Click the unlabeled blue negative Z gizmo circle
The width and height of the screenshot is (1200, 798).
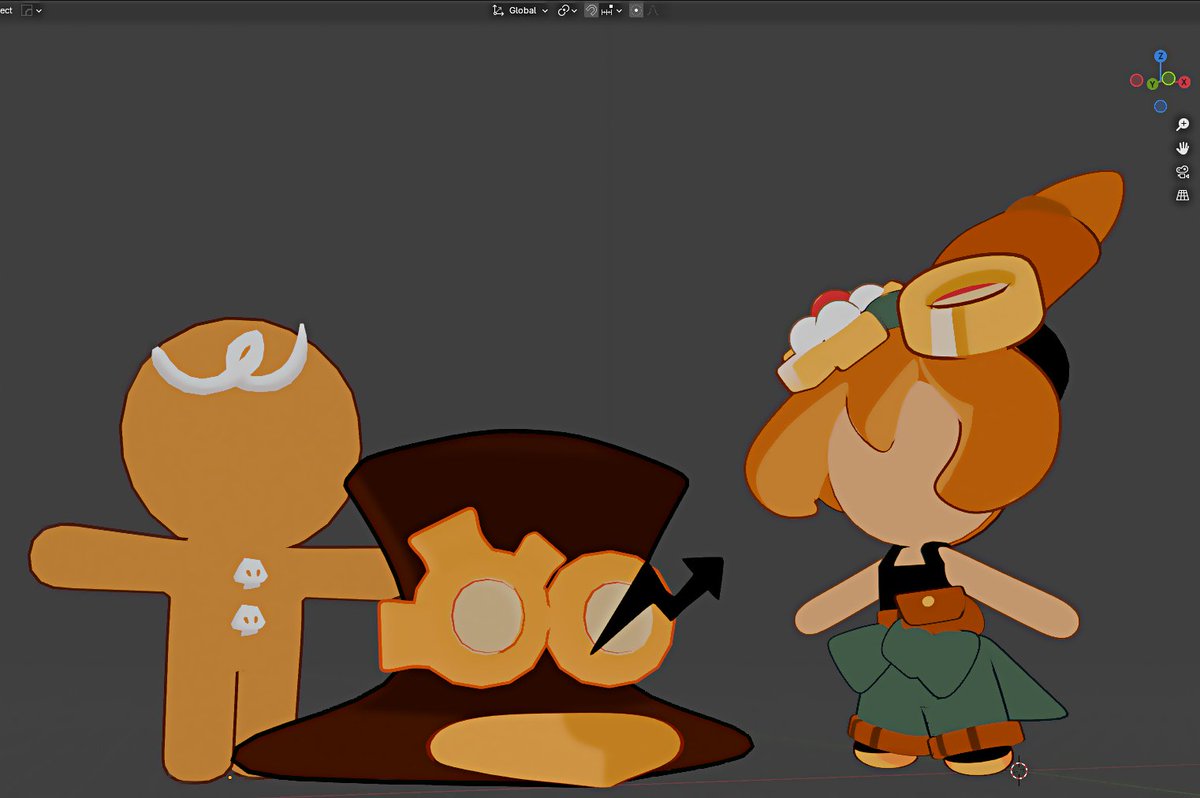(x=1160, y=106)
